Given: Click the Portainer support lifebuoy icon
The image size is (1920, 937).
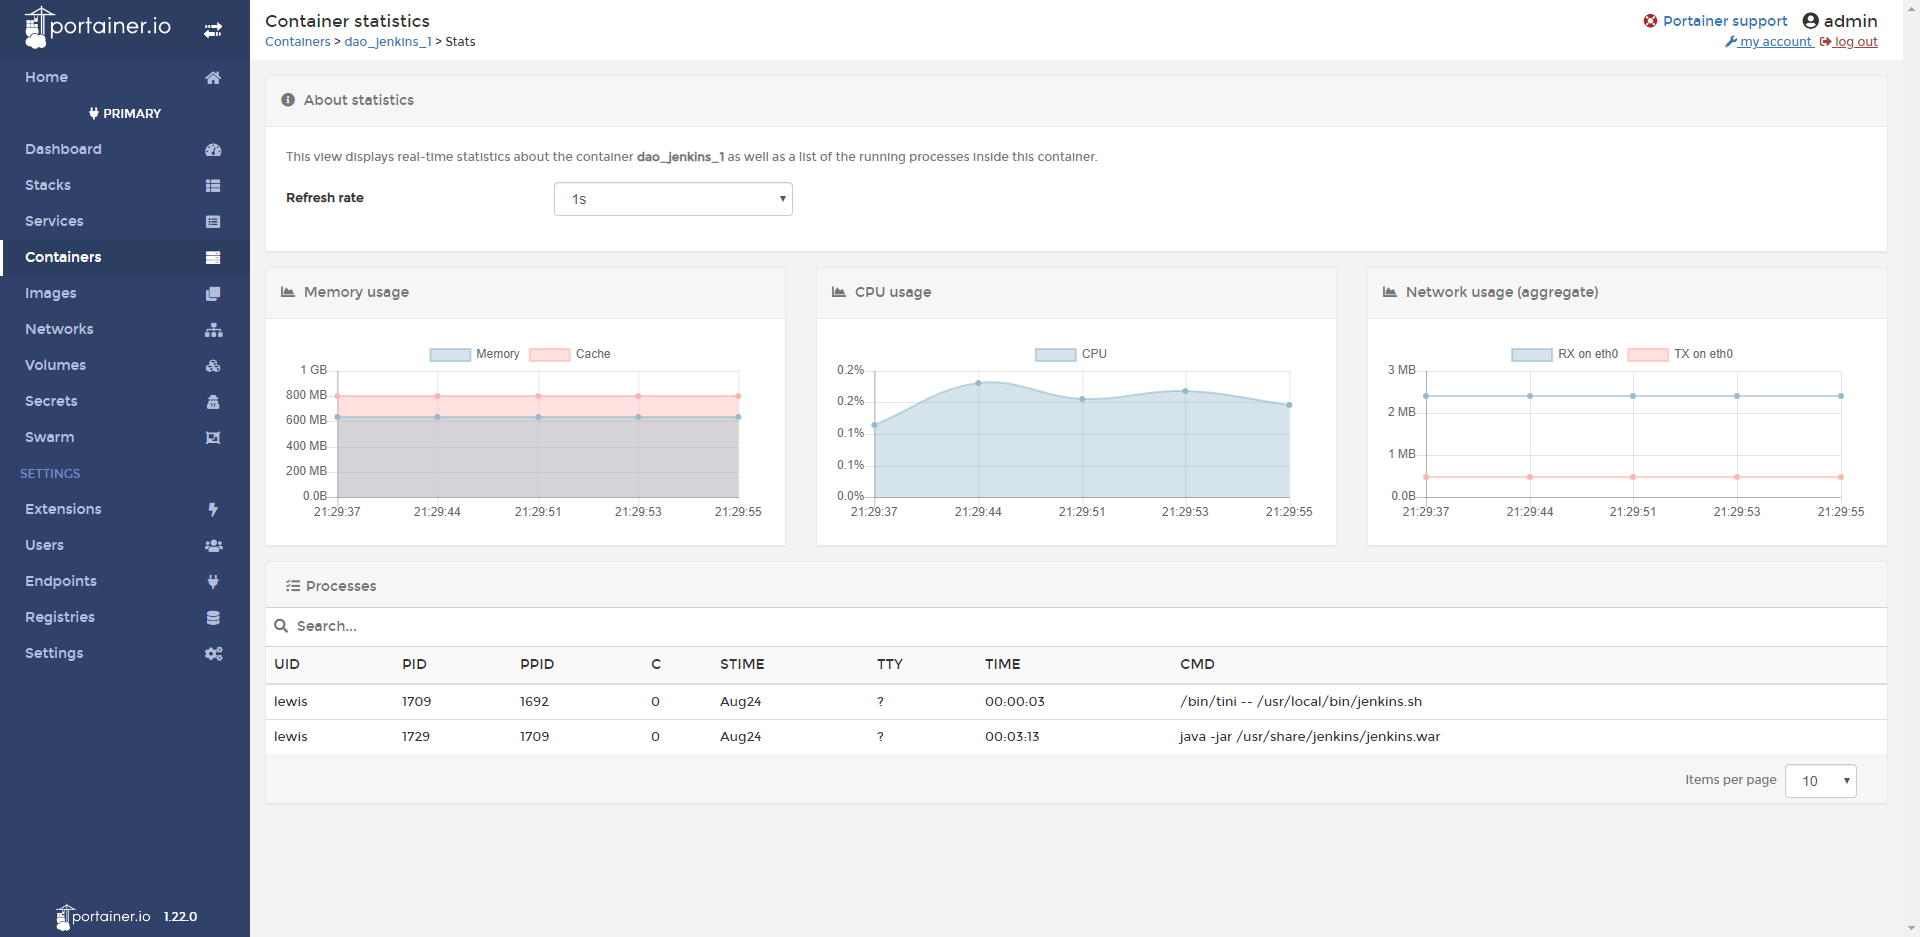Looking at the screenshot, I should tap(1650, 21).
